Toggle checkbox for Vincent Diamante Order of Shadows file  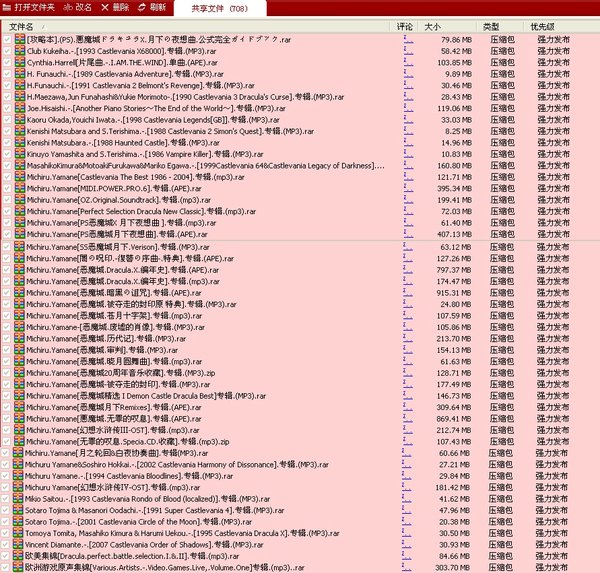tap(5, 545)
